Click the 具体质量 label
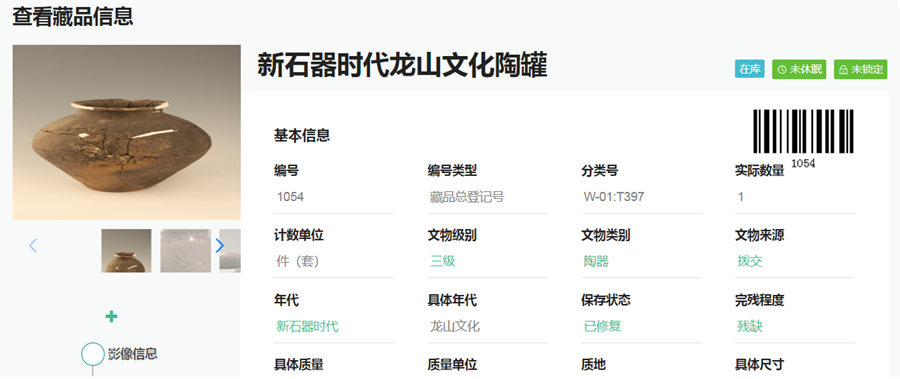The width and height of the screenshot is (900, 379). (x=299, y=365)
